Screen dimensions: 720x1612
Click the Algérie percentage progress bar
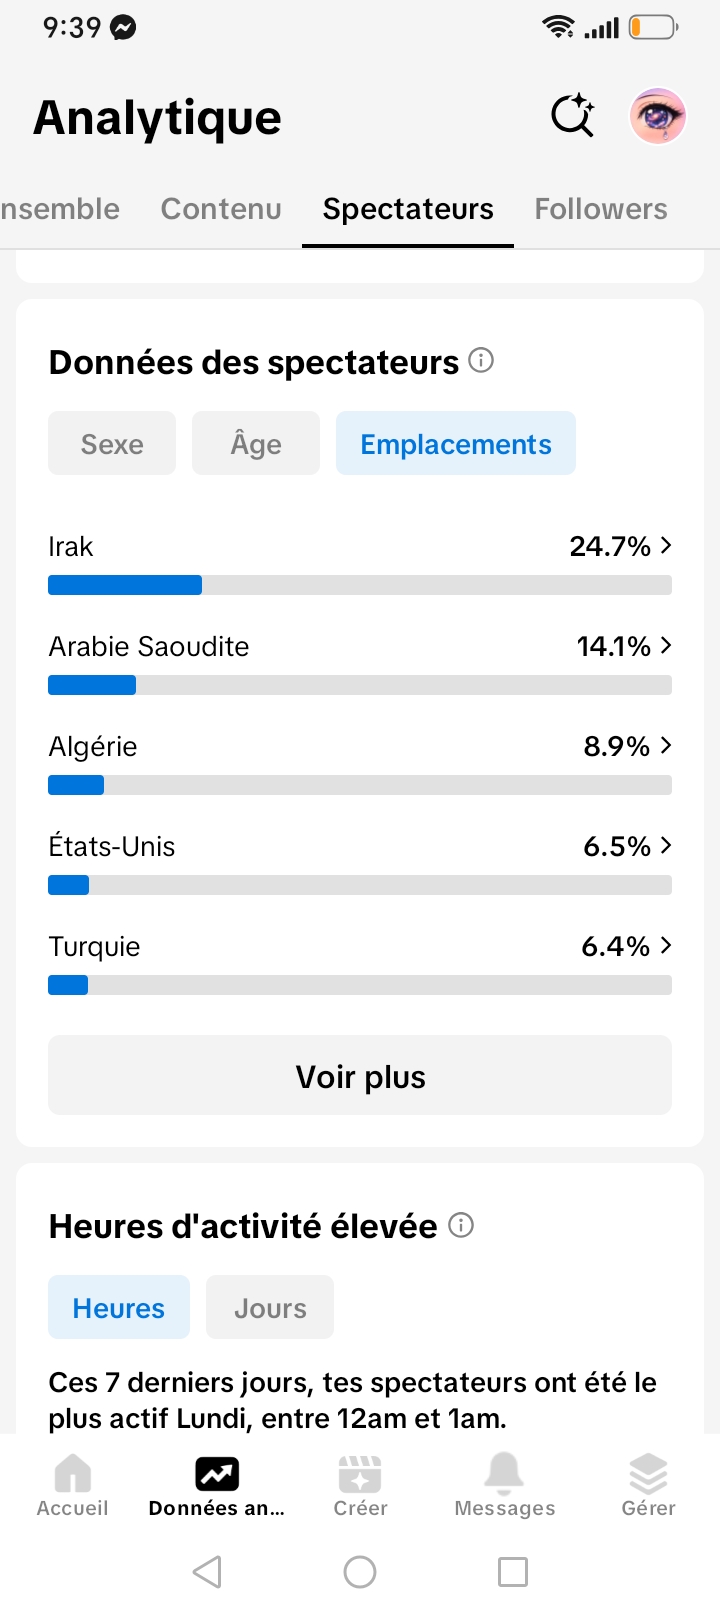pos(360,785)
